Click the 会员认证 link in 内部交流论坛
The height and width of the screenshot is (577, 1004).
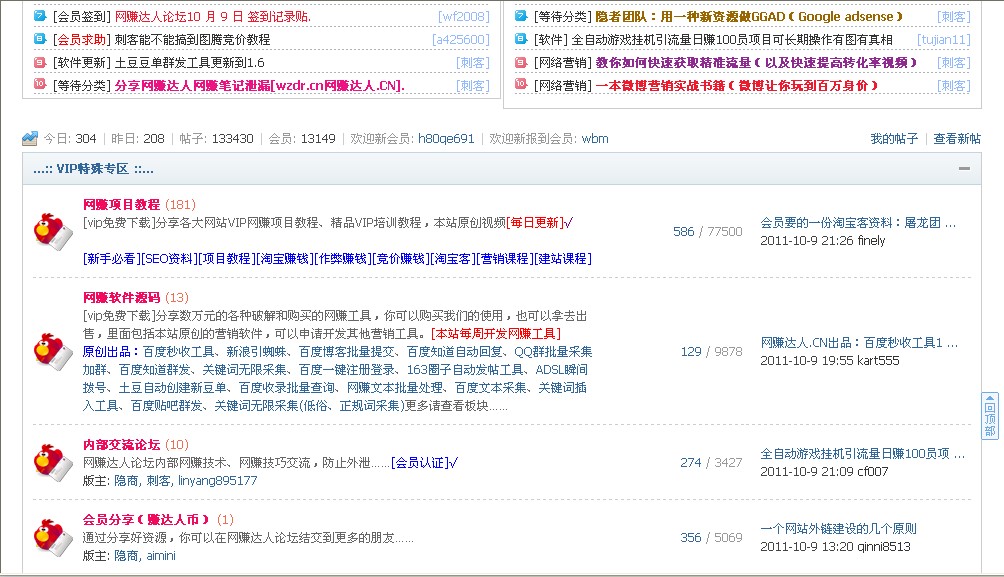point(420,462)
